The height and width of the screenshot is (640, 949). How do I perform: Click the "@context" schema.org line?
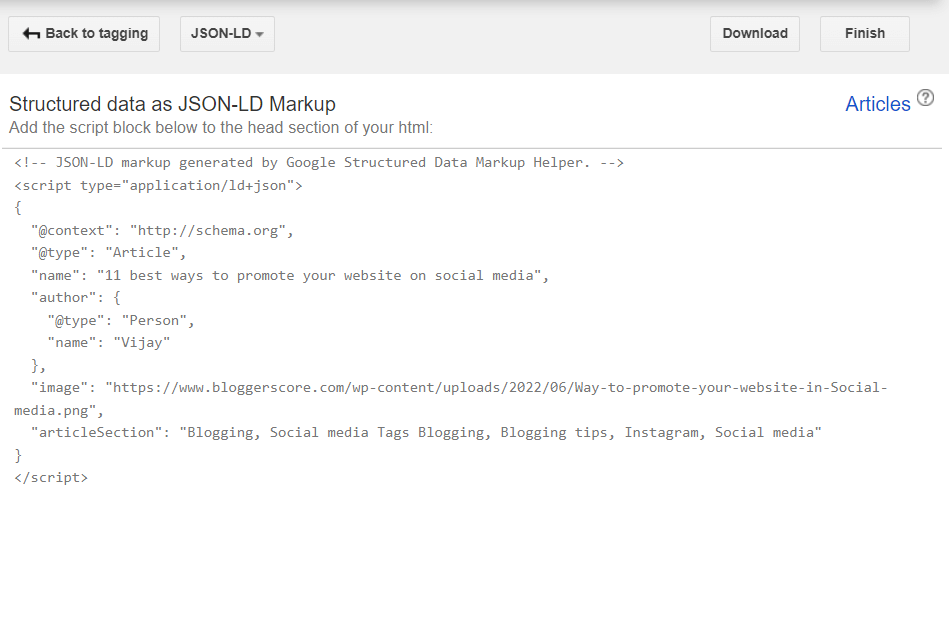point(162,231)
